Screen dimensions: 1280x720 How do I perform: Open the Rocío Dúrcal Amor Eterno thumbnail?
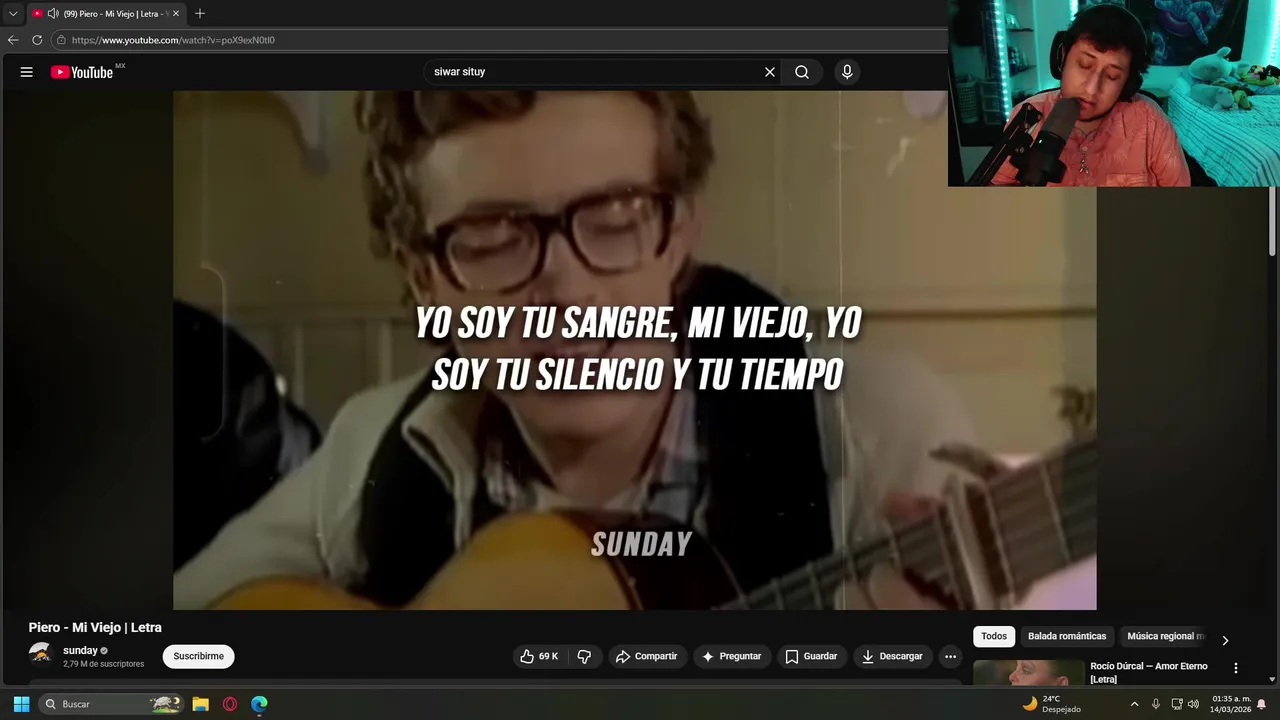tap(1028, 673)
